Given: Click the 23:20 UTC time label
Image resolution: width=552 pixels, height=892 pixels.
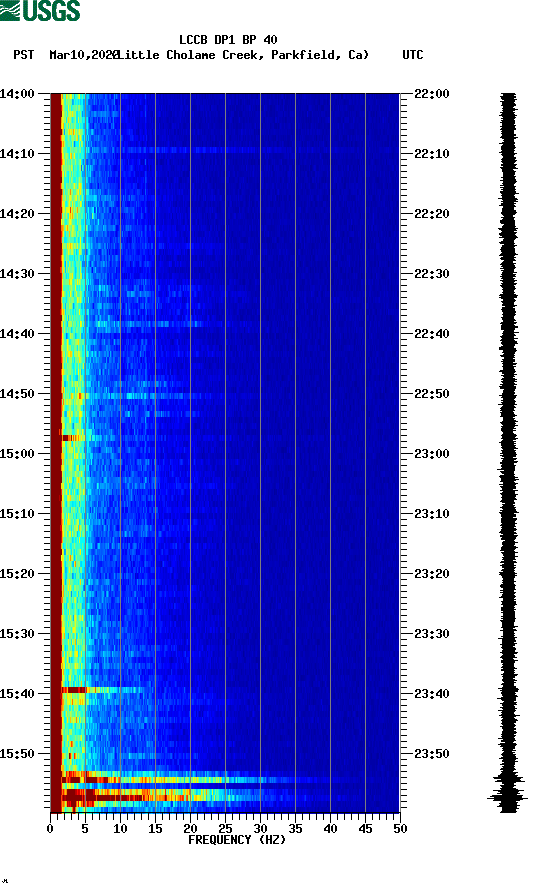Looking at the screenshot, I should coord(432,574).
